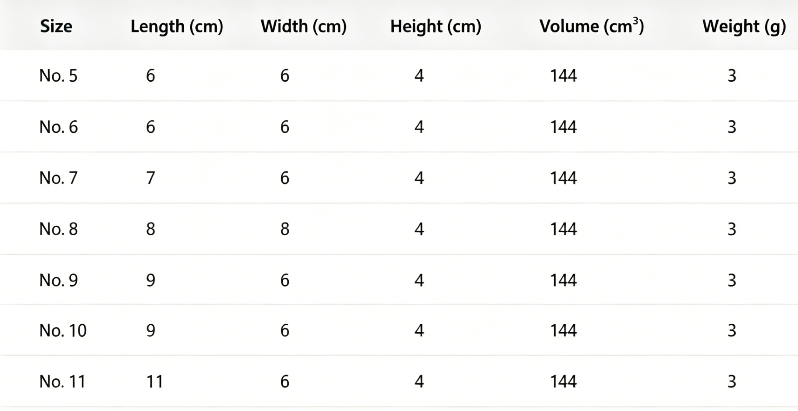
Task: Click the No. 7 size cell
Action: [59, 178]
